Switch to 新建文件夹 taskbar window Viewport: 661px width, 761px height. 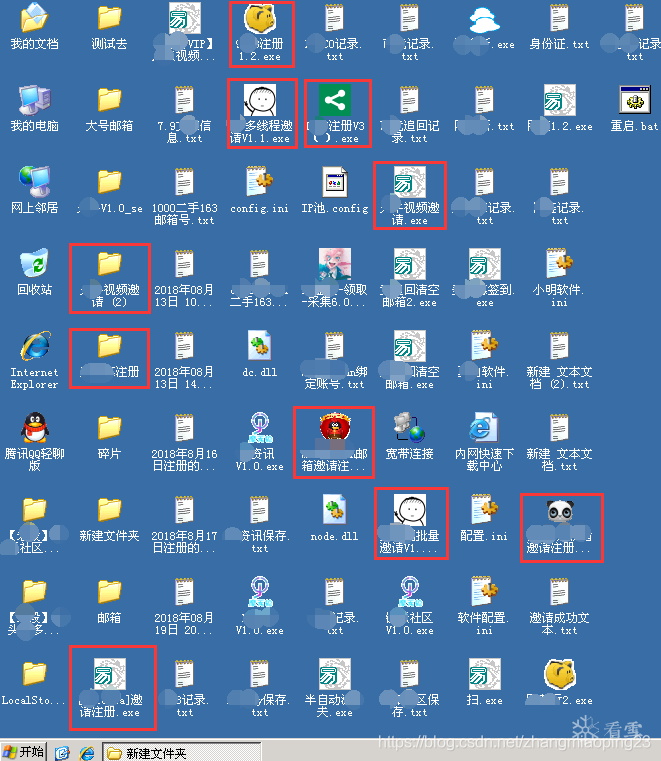(182, 753)
